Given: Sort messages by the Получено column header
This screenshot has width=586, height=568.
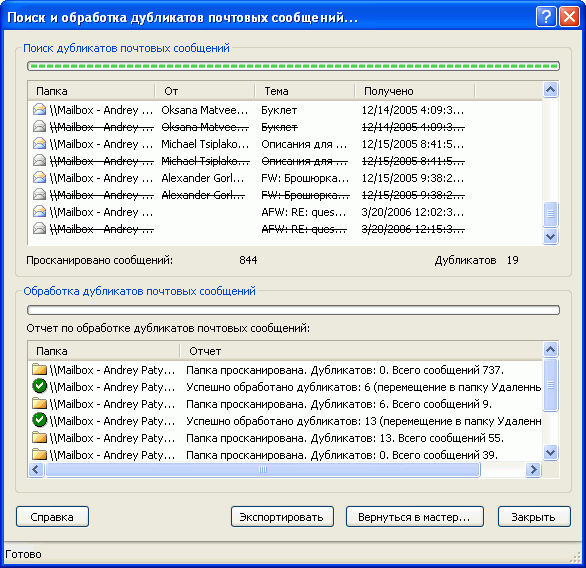Looking at the screenshot, I should coord(414,91).
